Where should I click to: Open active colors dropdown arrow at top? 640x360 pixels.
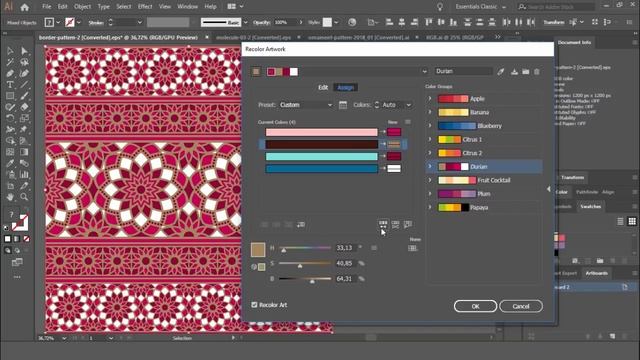pyautogui.click(x=424, y=71)
